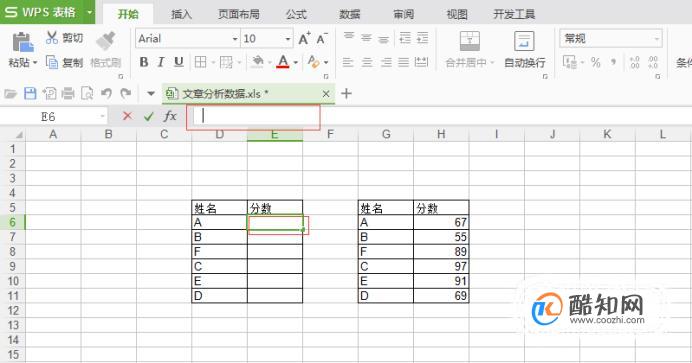The width and height of the screenshot is (692, 363).
Task: Click the Undo arrow icon
Action: (x=106, y=94)
